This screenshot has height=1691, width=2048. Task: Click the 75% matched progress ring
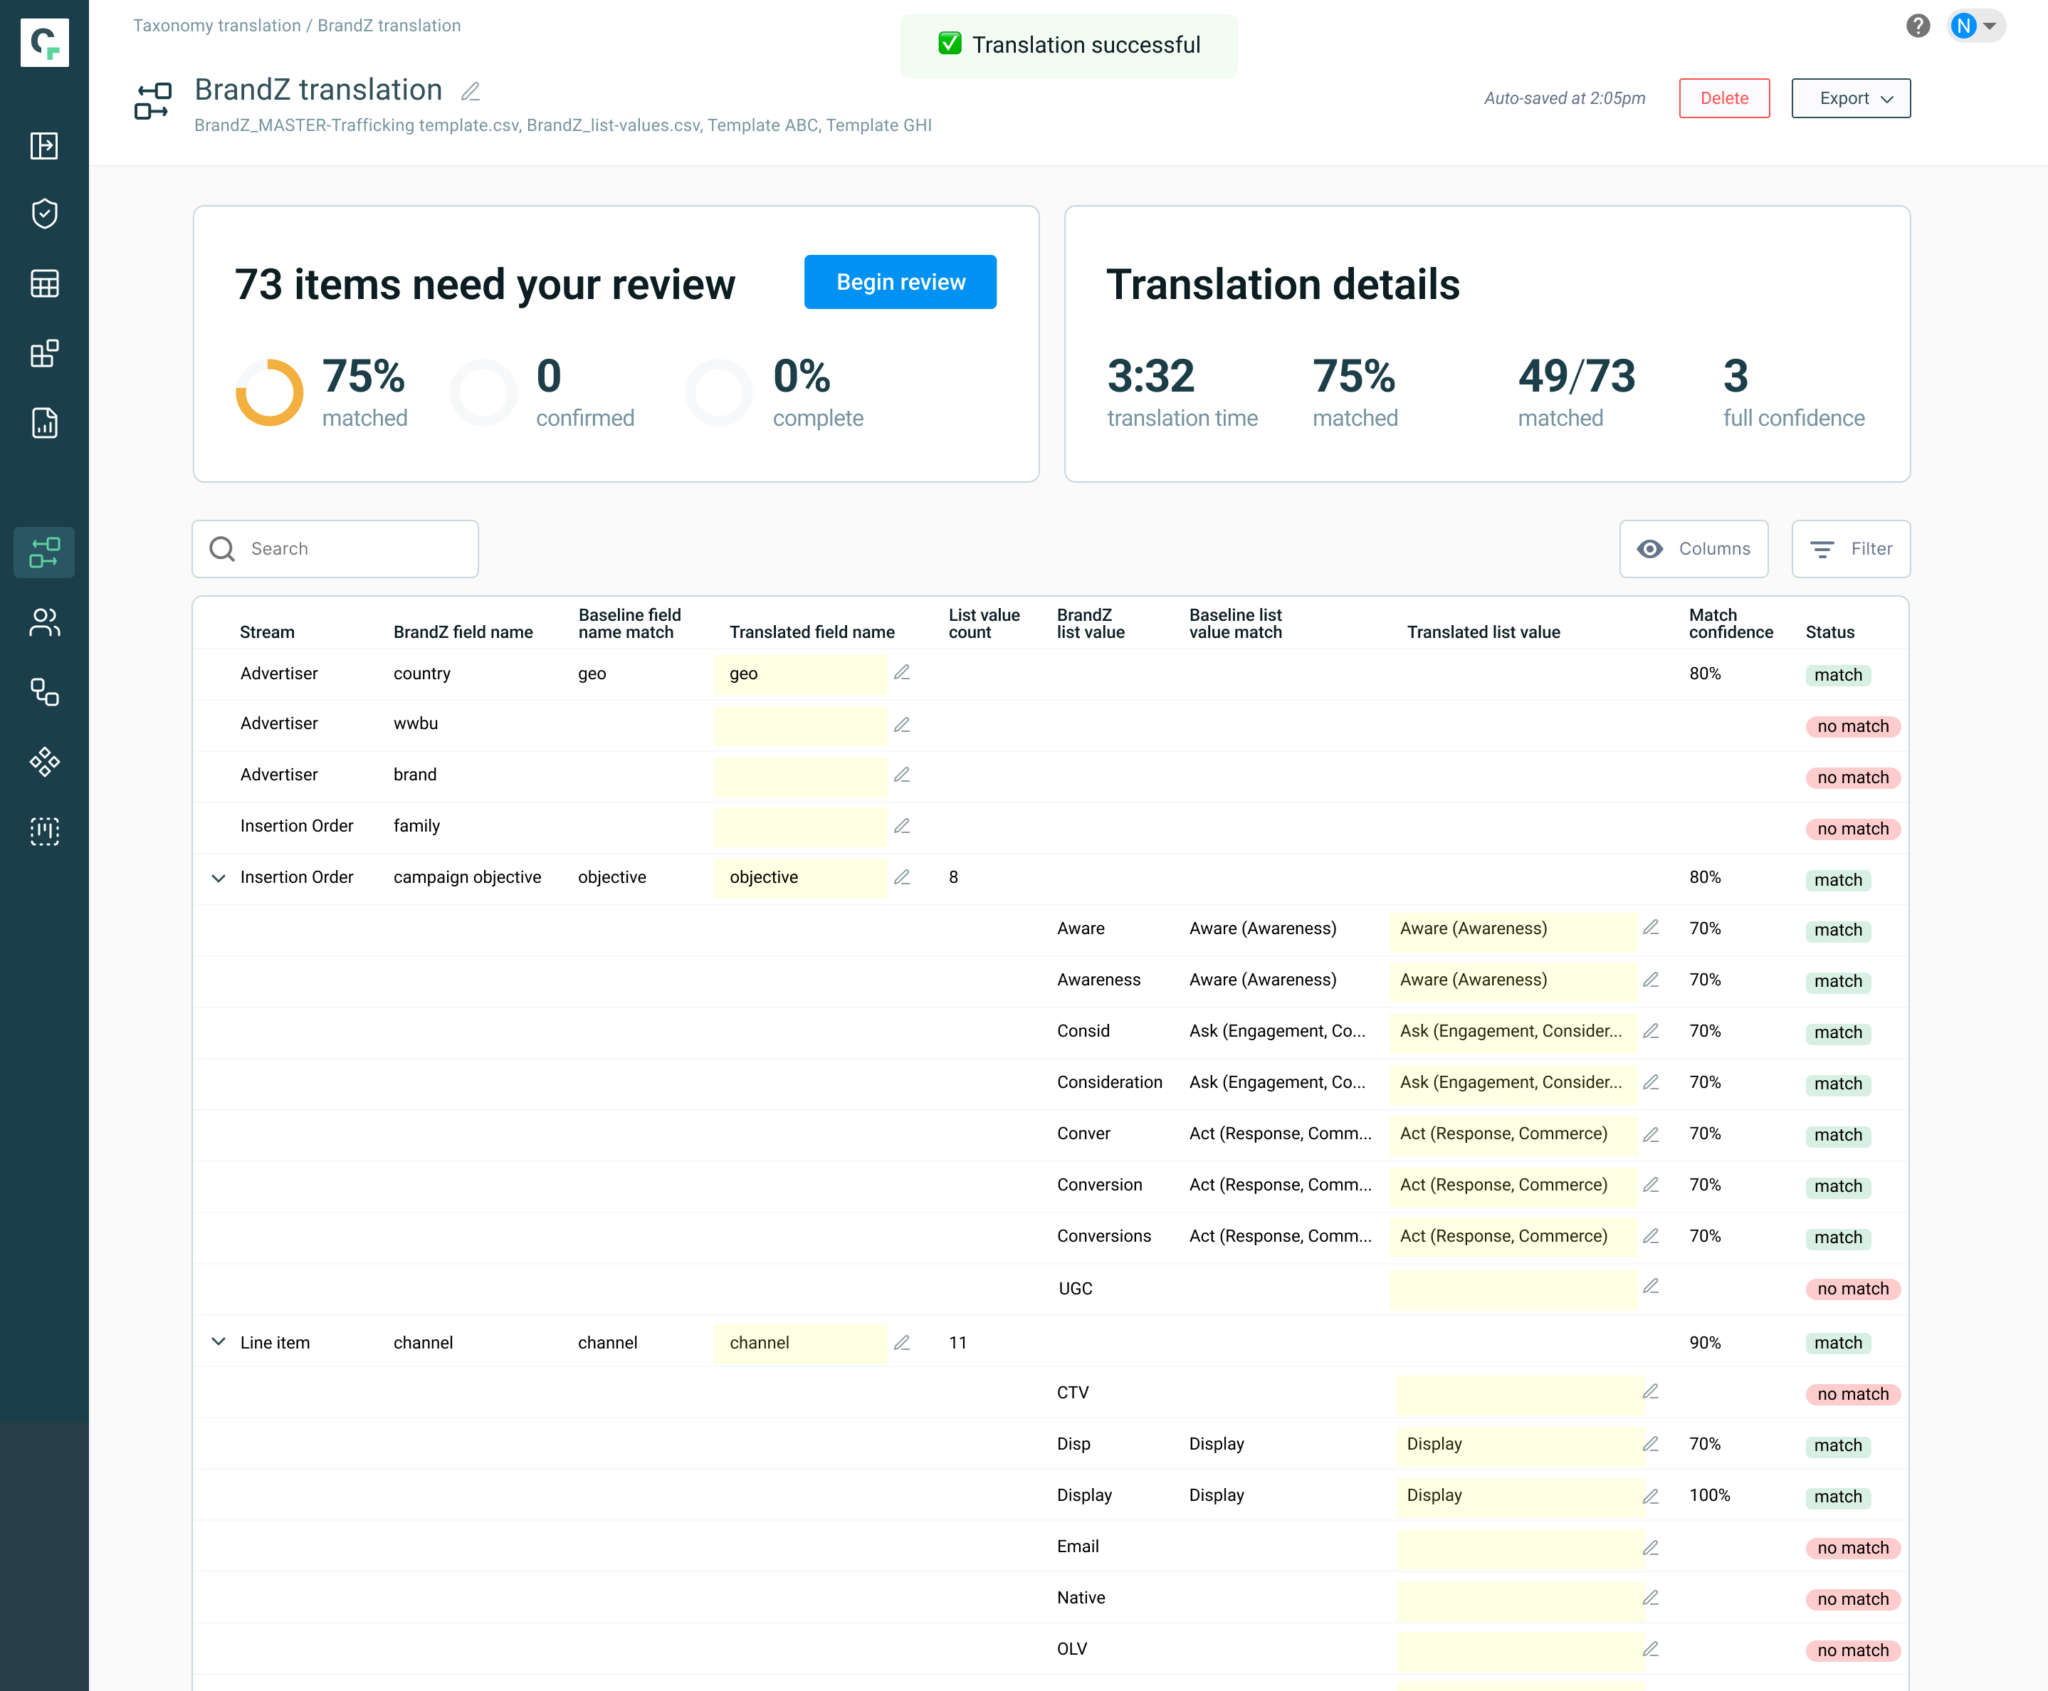[268, 392]
